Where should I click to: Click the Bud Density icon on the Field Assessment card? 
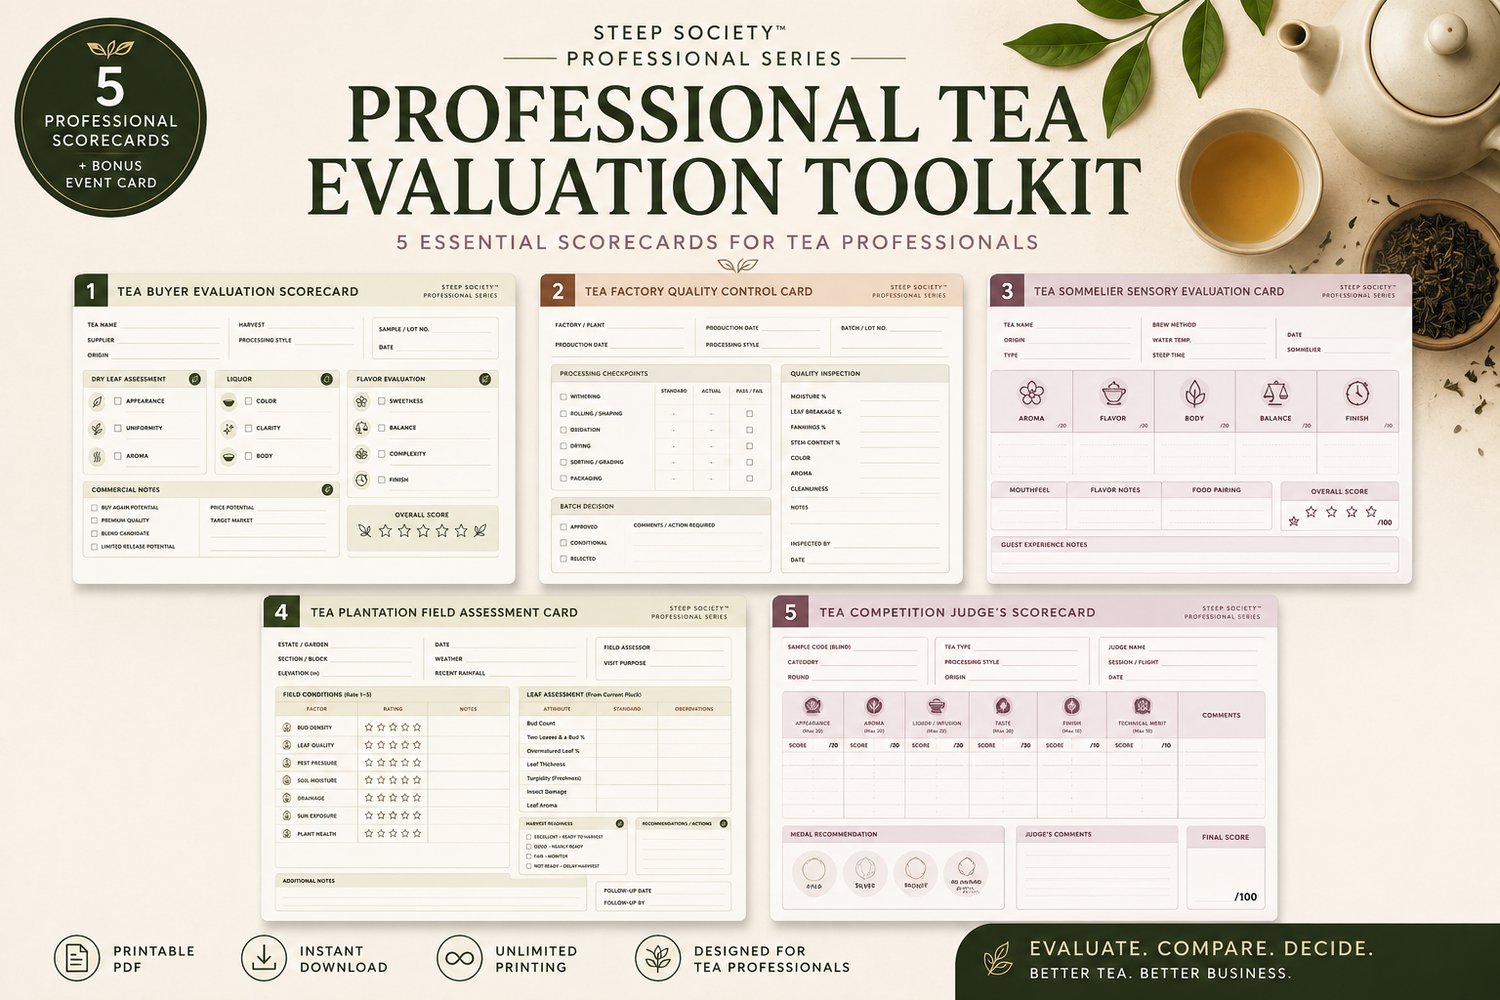pyautogui.click(x=287, y=727)
